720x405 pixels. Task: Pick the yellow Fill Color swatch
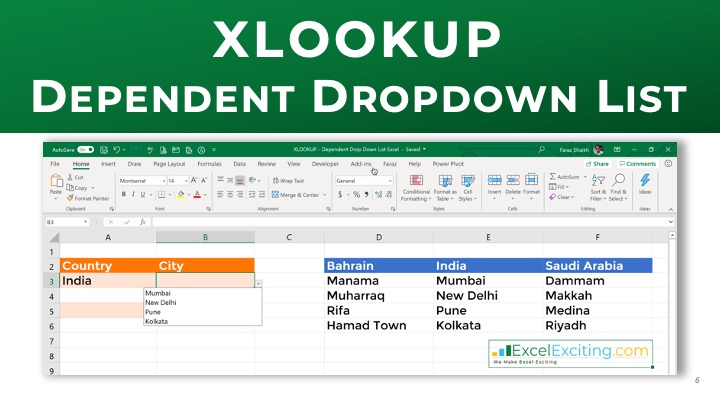(181, 195)
